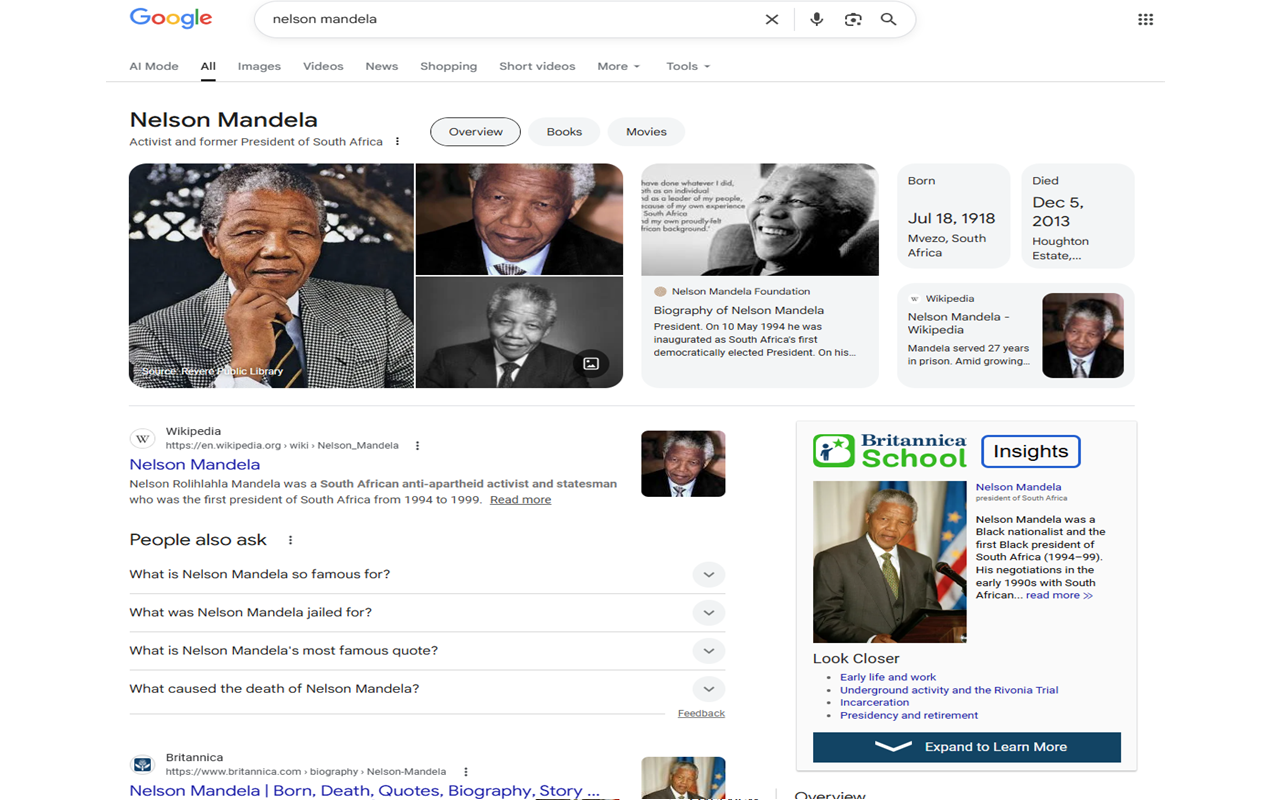Switch to the Images tab

coord(259,66)
